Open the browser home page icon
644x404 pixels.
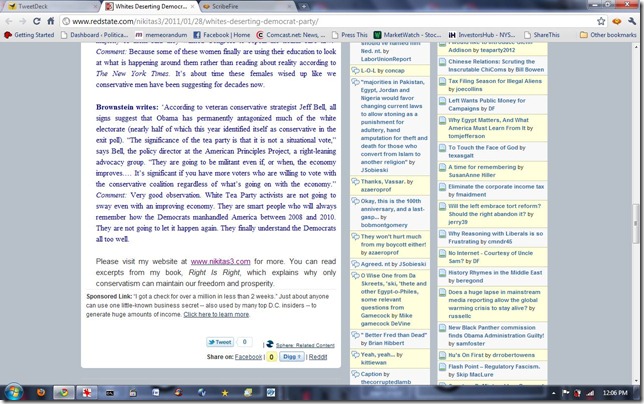tap(51, 21)
